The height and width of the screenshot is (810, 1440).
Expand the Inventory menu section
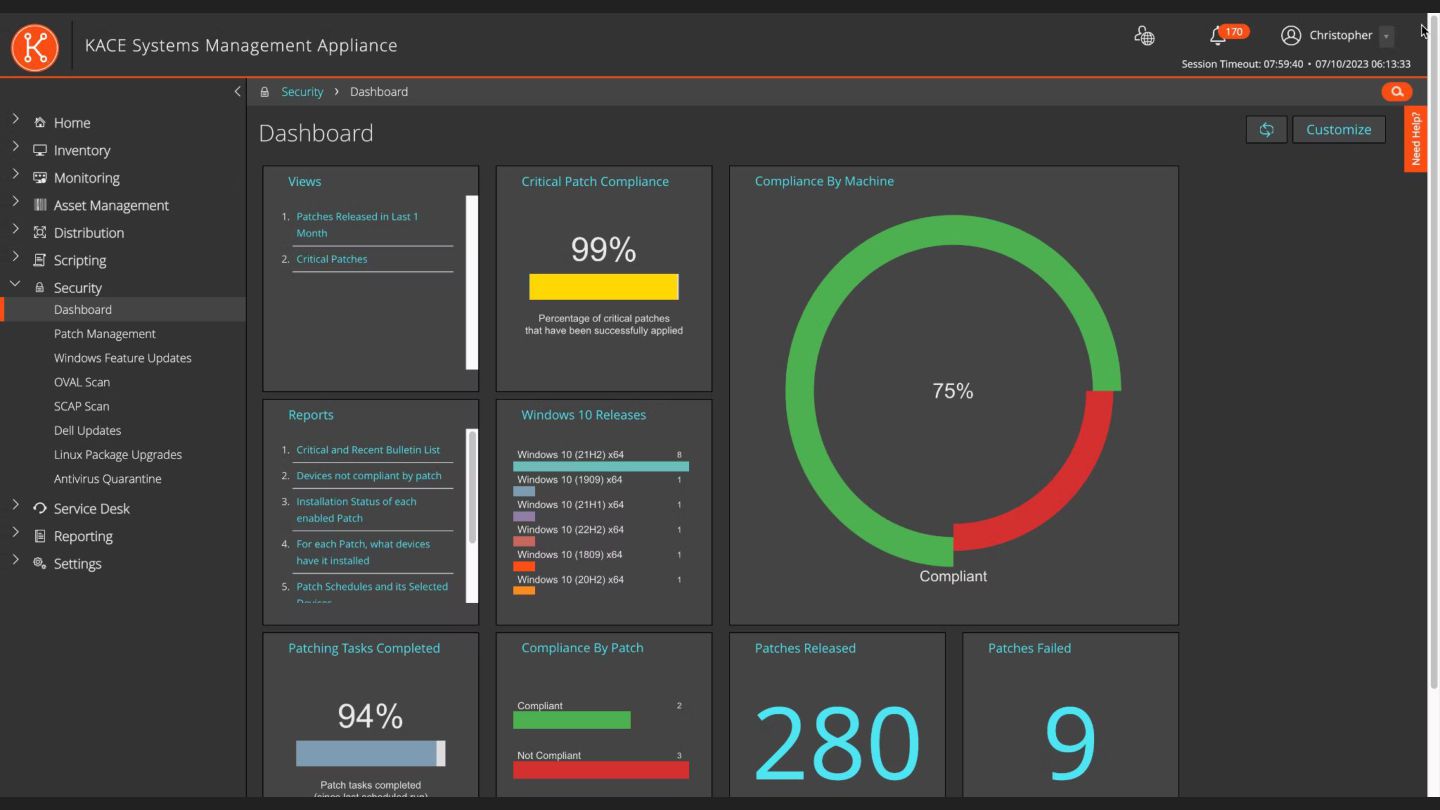(x=15, y=149)
